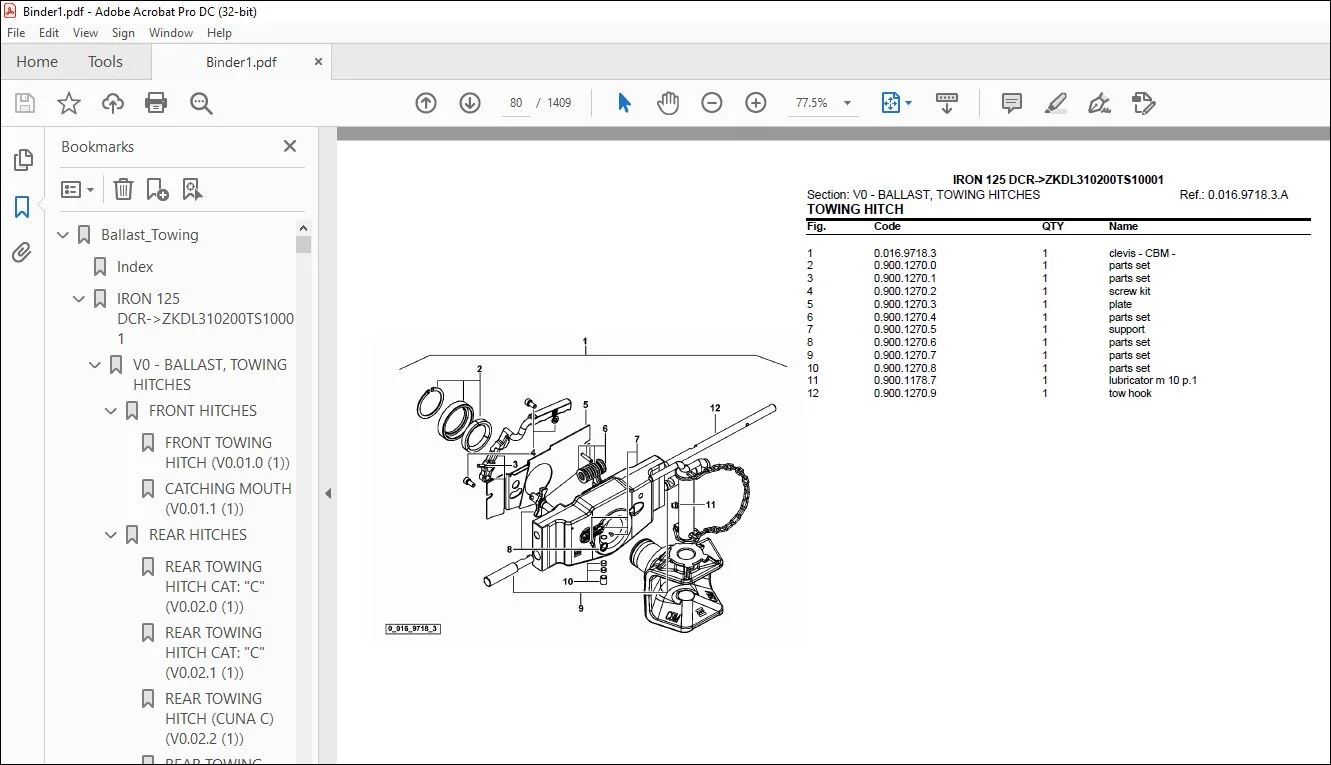Open the Help menu
This screenshot has height=765, width=1331.
(x=219, y=33)
